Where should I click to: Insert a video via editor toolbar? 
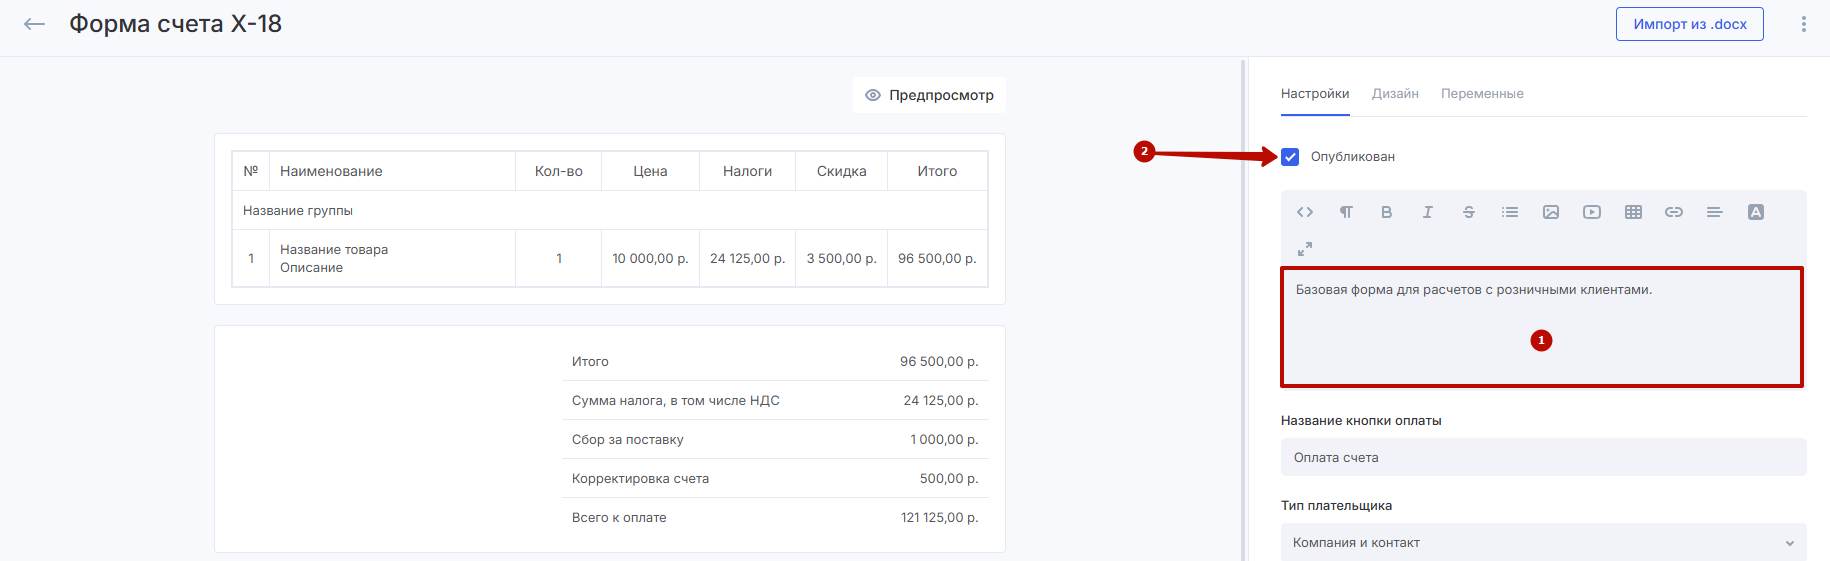[1592, 212]
